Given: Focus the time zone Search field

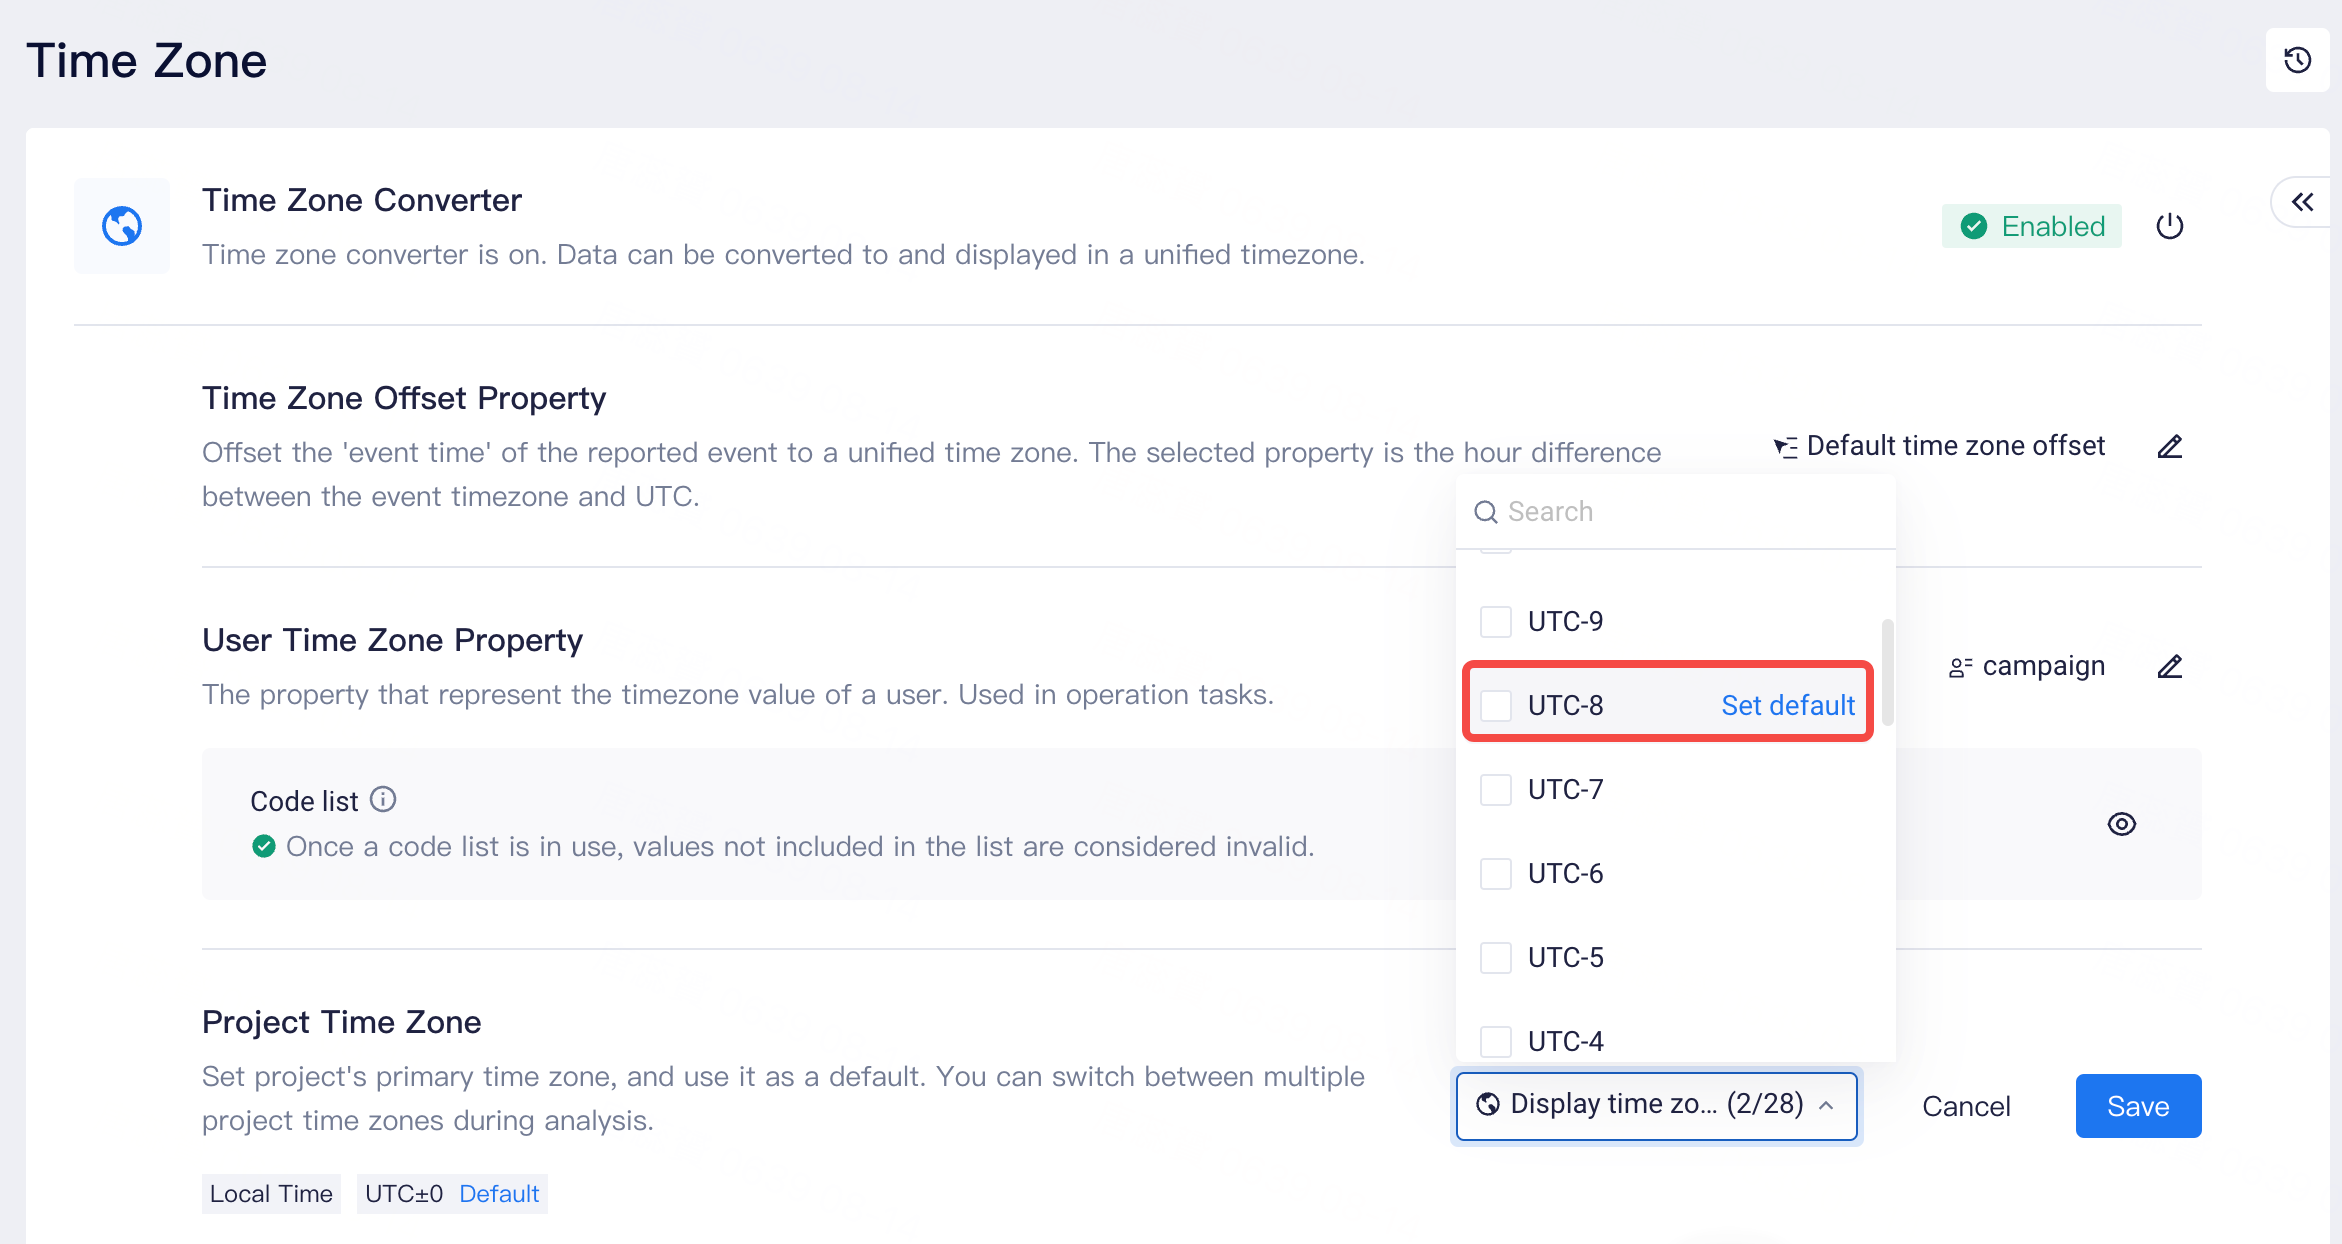Looking at the screenshot, I should pos(1690,512).
